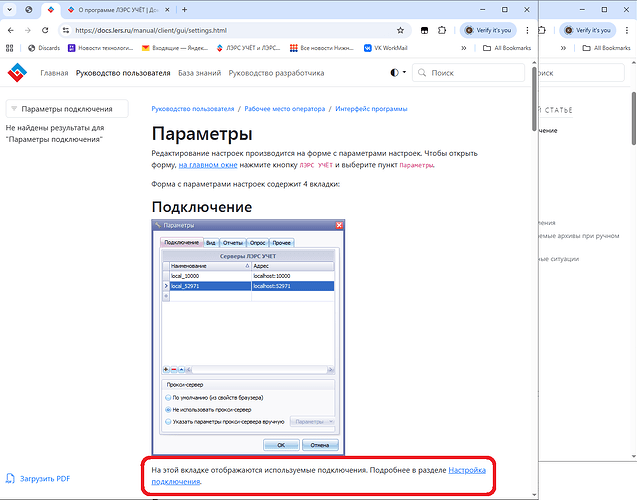Viewport: 637px width, 500px height.
Task: Minimize the front browser window
Action: pos(483,9)
